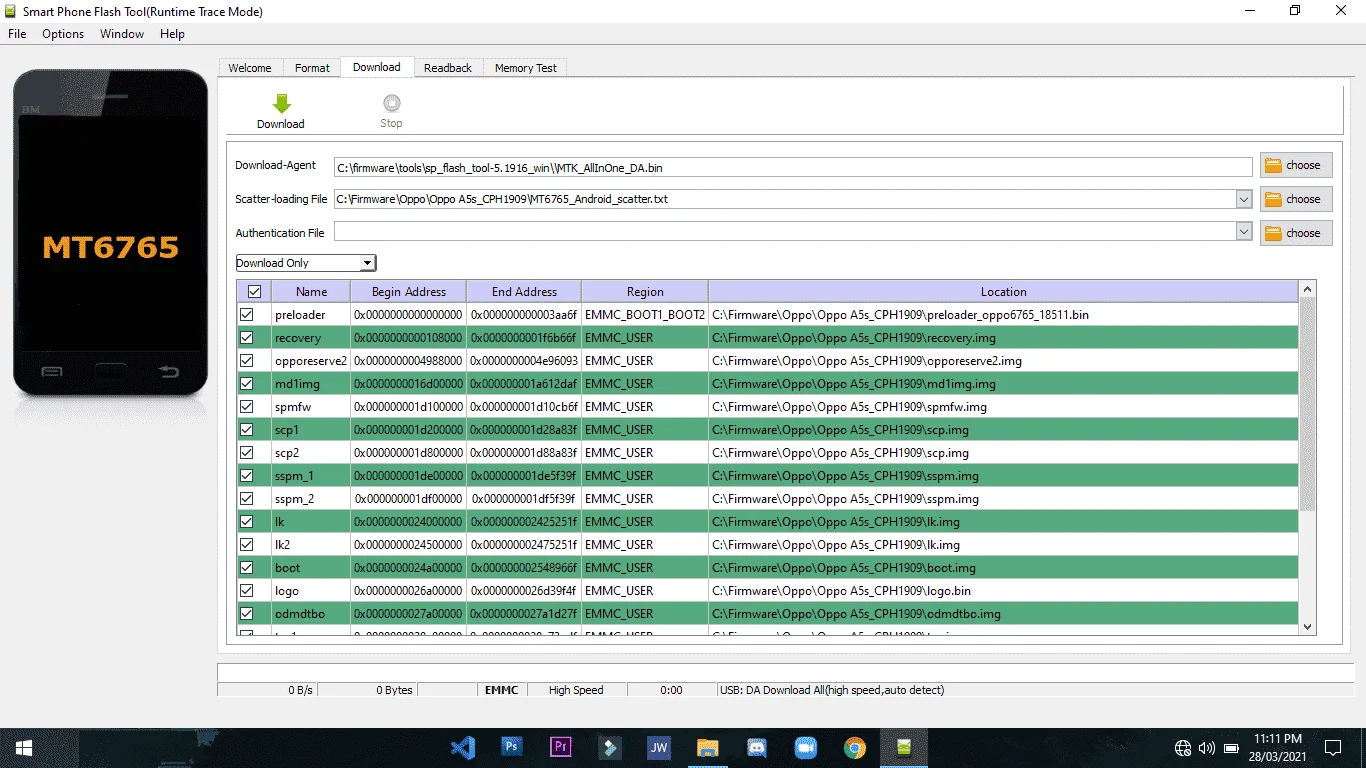The height and width of the screenshot is (768, 1366).
Task: Launch Premiere Pro from the taskbar
Action: point(560,747)
